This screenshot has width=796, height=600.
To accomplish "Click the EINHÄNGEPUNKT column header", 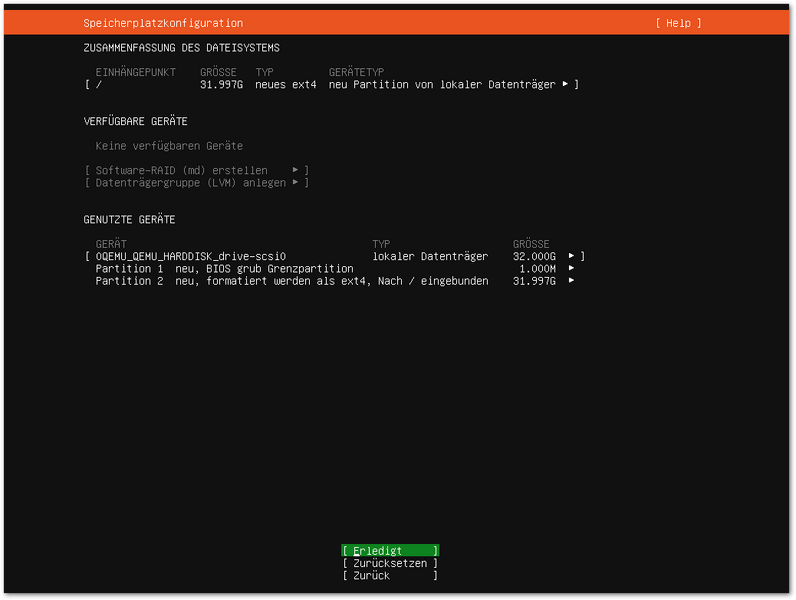I will [136, 72].
